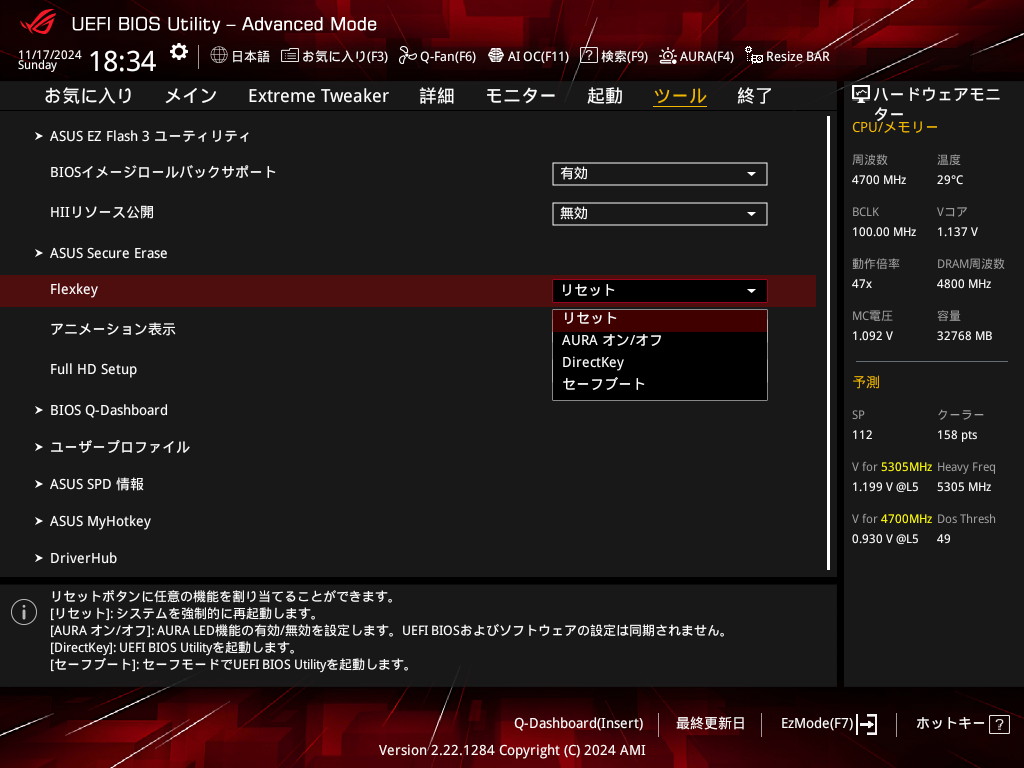1024x768 pixels.
Task: Click the Resize BAR icon
Action: [754, 56]
